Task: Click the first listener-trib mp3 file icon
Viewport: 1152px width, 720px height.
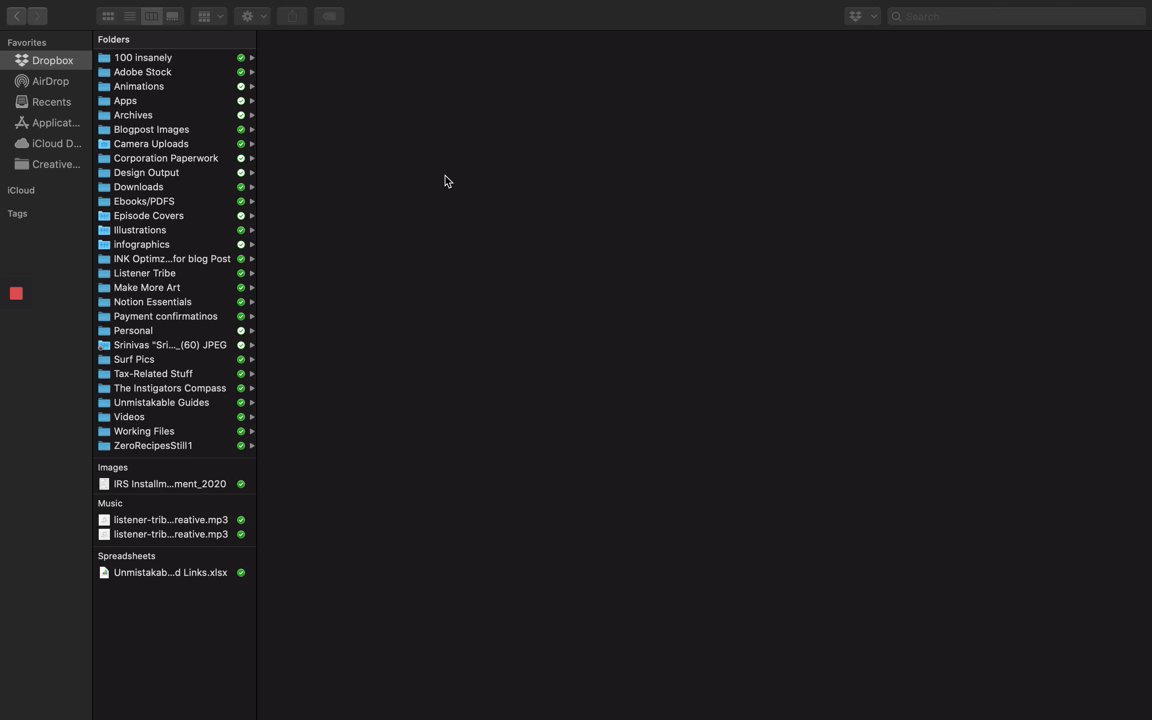Action: point(104,519)
